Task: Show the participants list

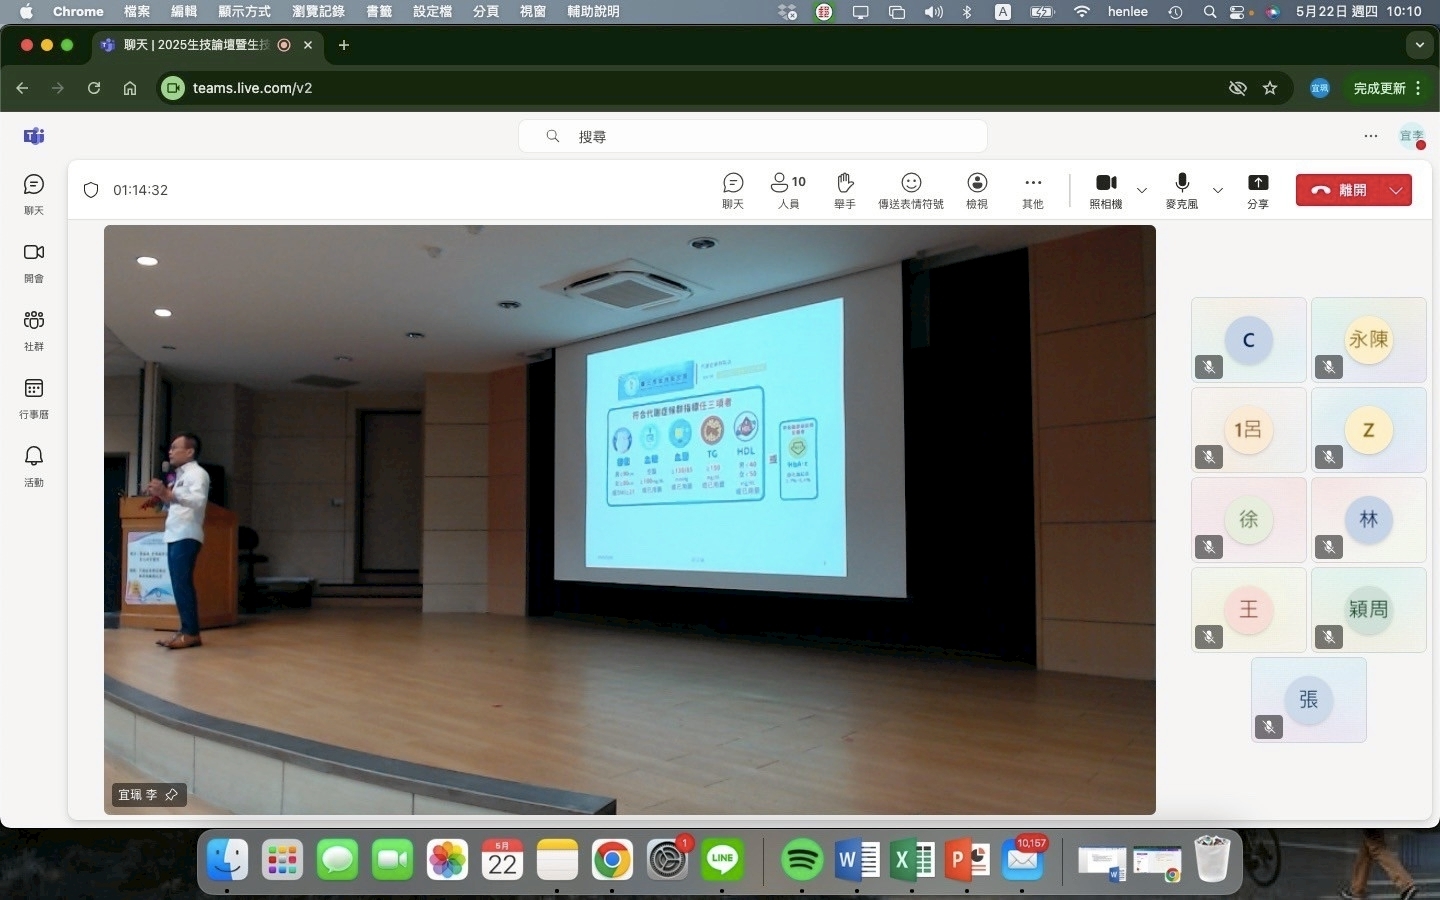Action: (788, 189)
